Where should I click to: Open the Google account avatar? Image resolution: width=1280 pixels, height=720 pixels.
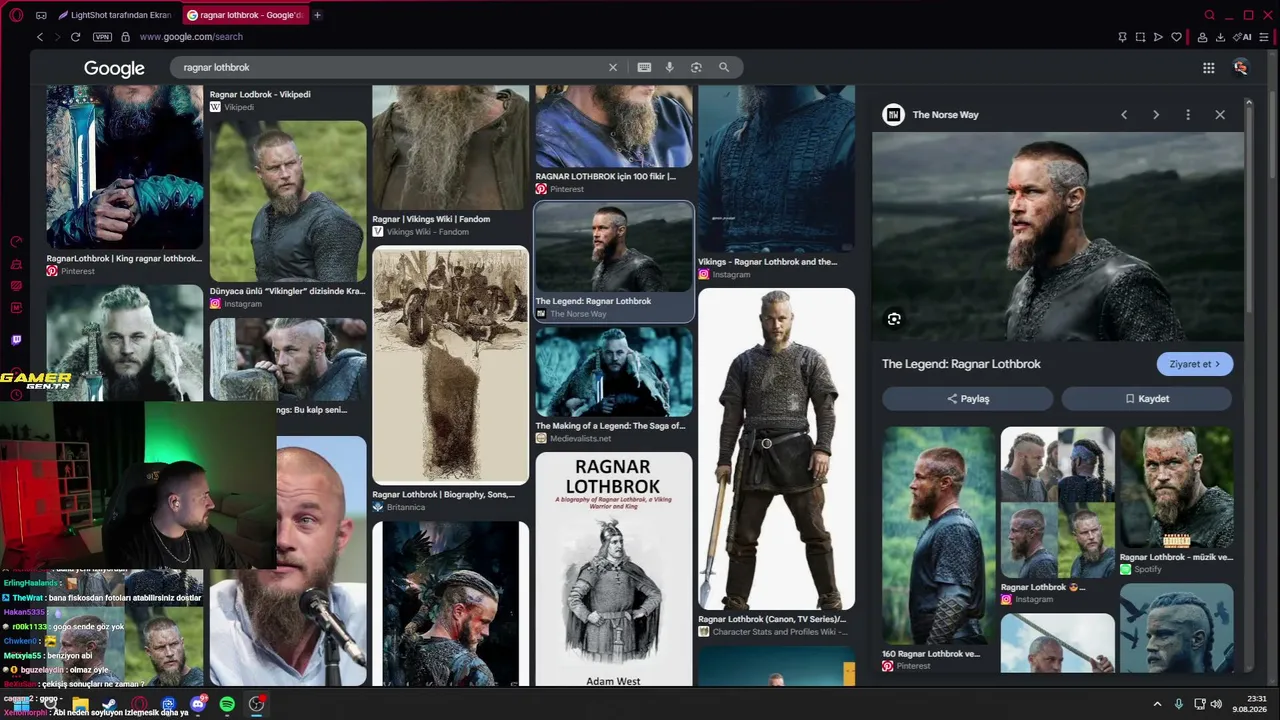1241,67
